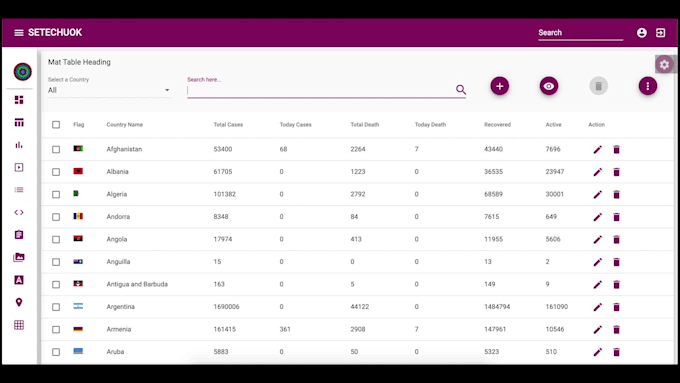Click the Antigua and Barbuda country name
The width and height of the screenshot is (680, 383).
point(137,285)
